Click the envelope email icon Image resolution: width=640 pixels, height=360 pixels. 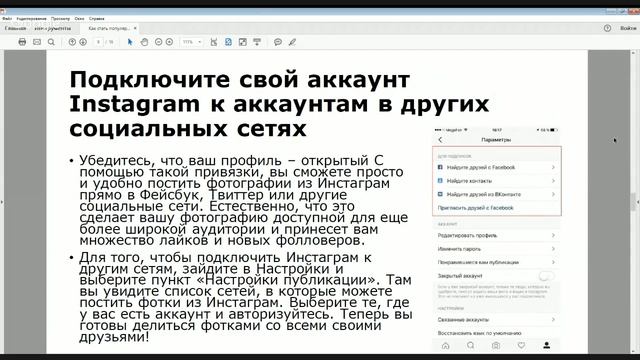coord(37,42)
